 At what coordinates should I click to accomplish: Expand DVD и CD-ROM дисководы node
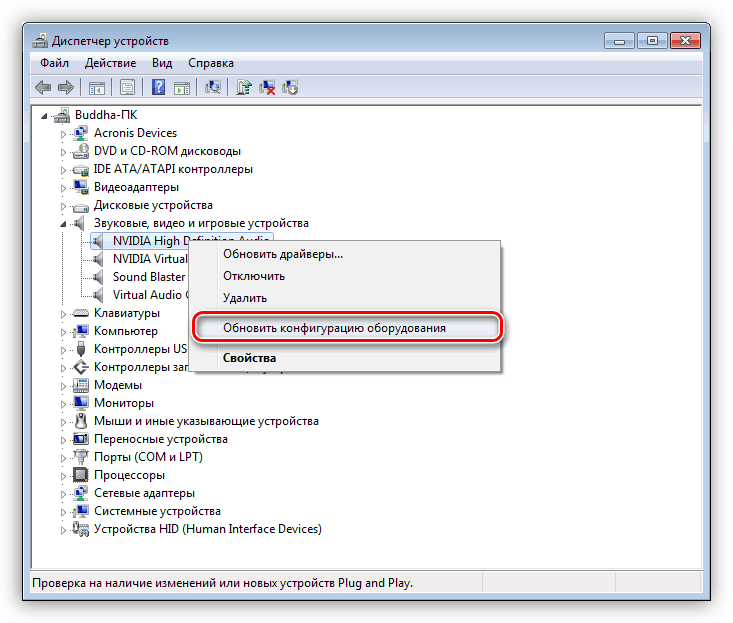point(63,152)
